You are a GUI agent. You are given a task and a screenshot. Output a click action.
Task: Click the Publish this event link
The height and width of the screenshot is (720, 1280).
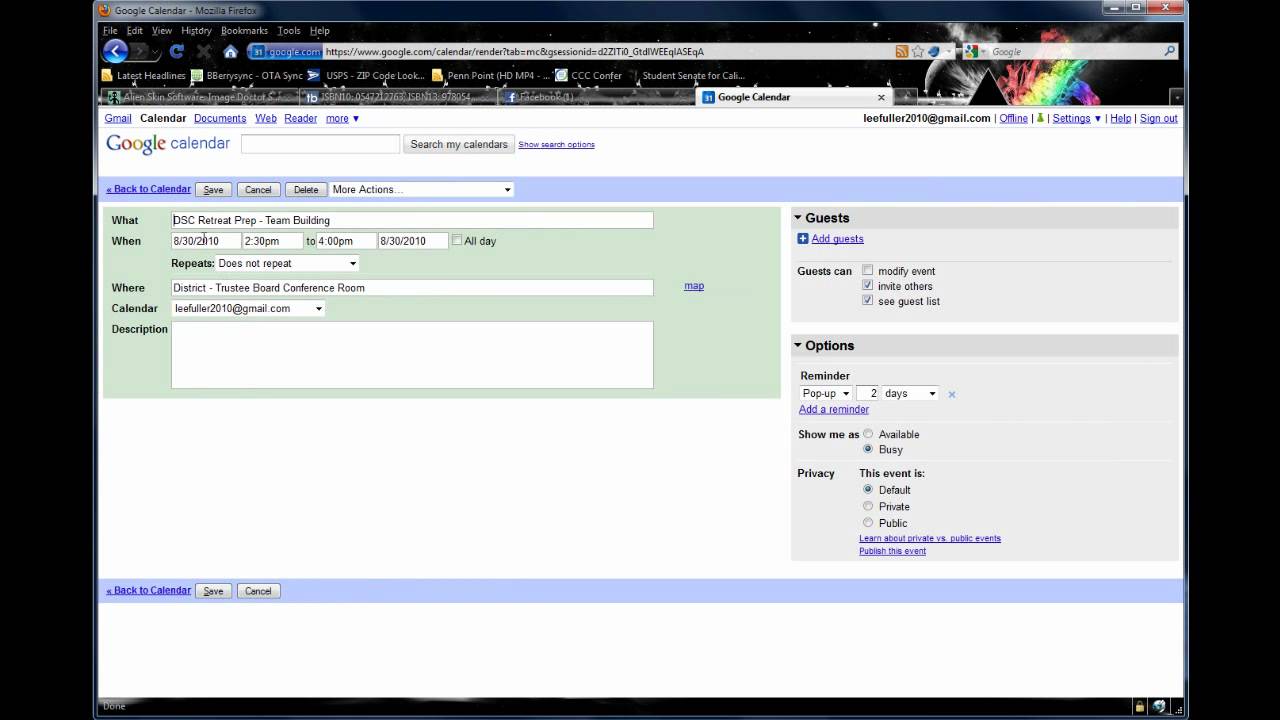(892, 551)
